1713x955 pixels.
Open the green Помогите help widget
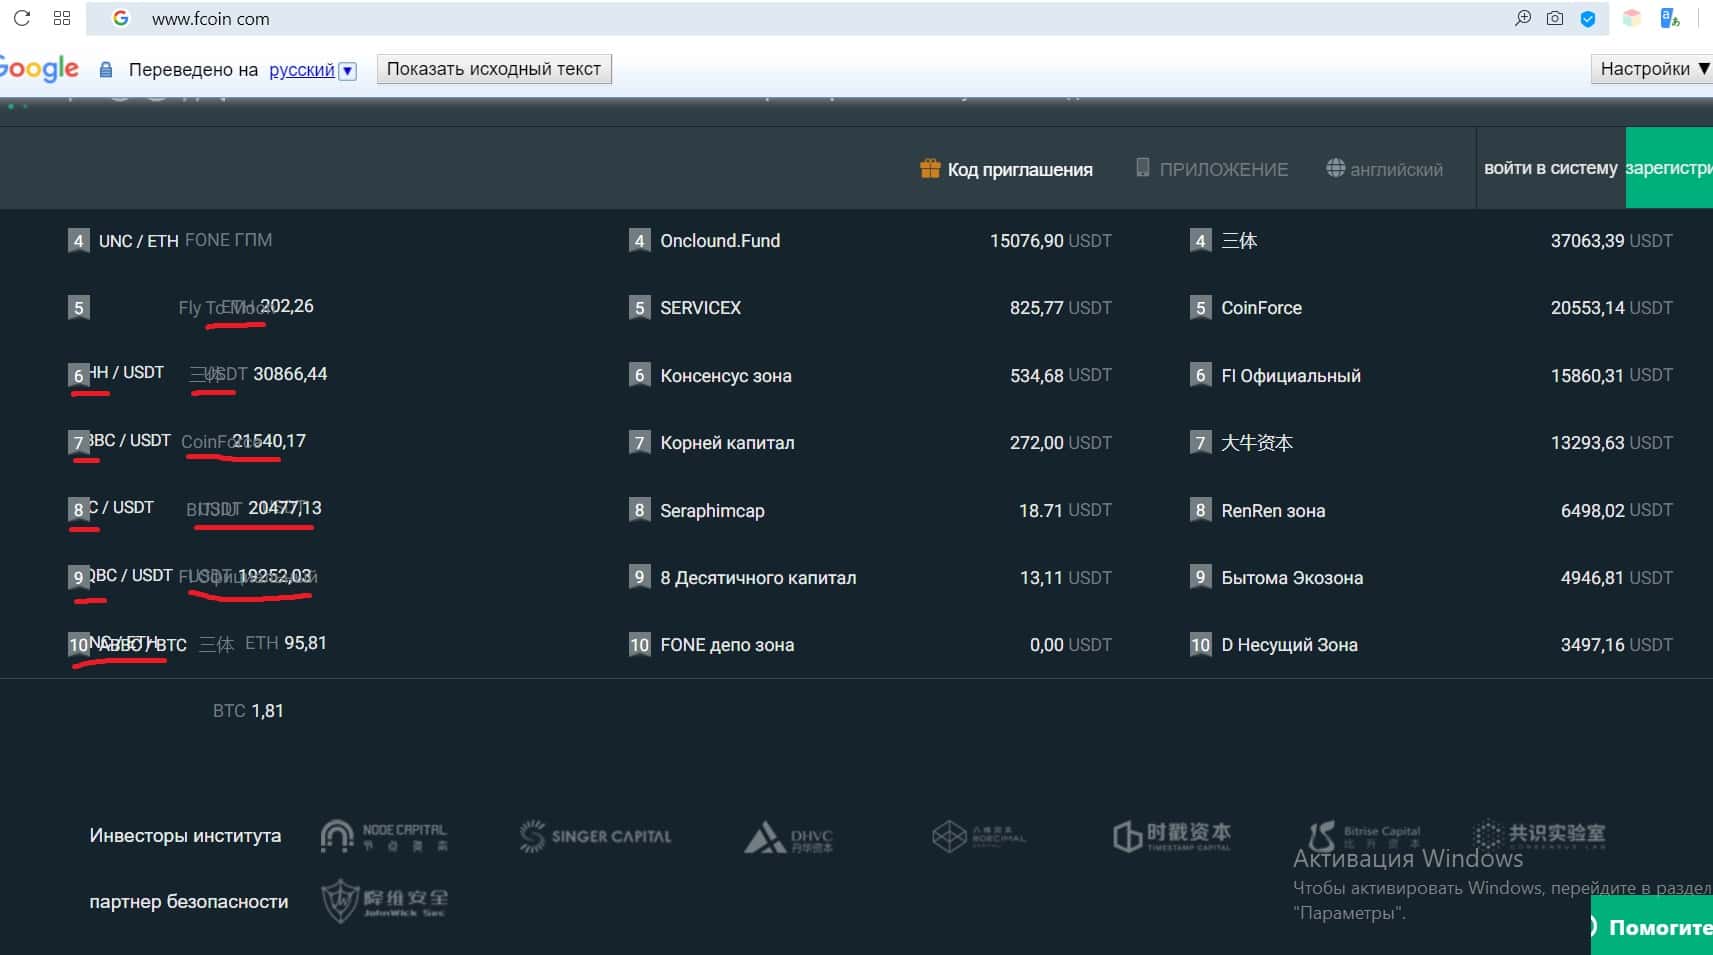coord(1653,927)
